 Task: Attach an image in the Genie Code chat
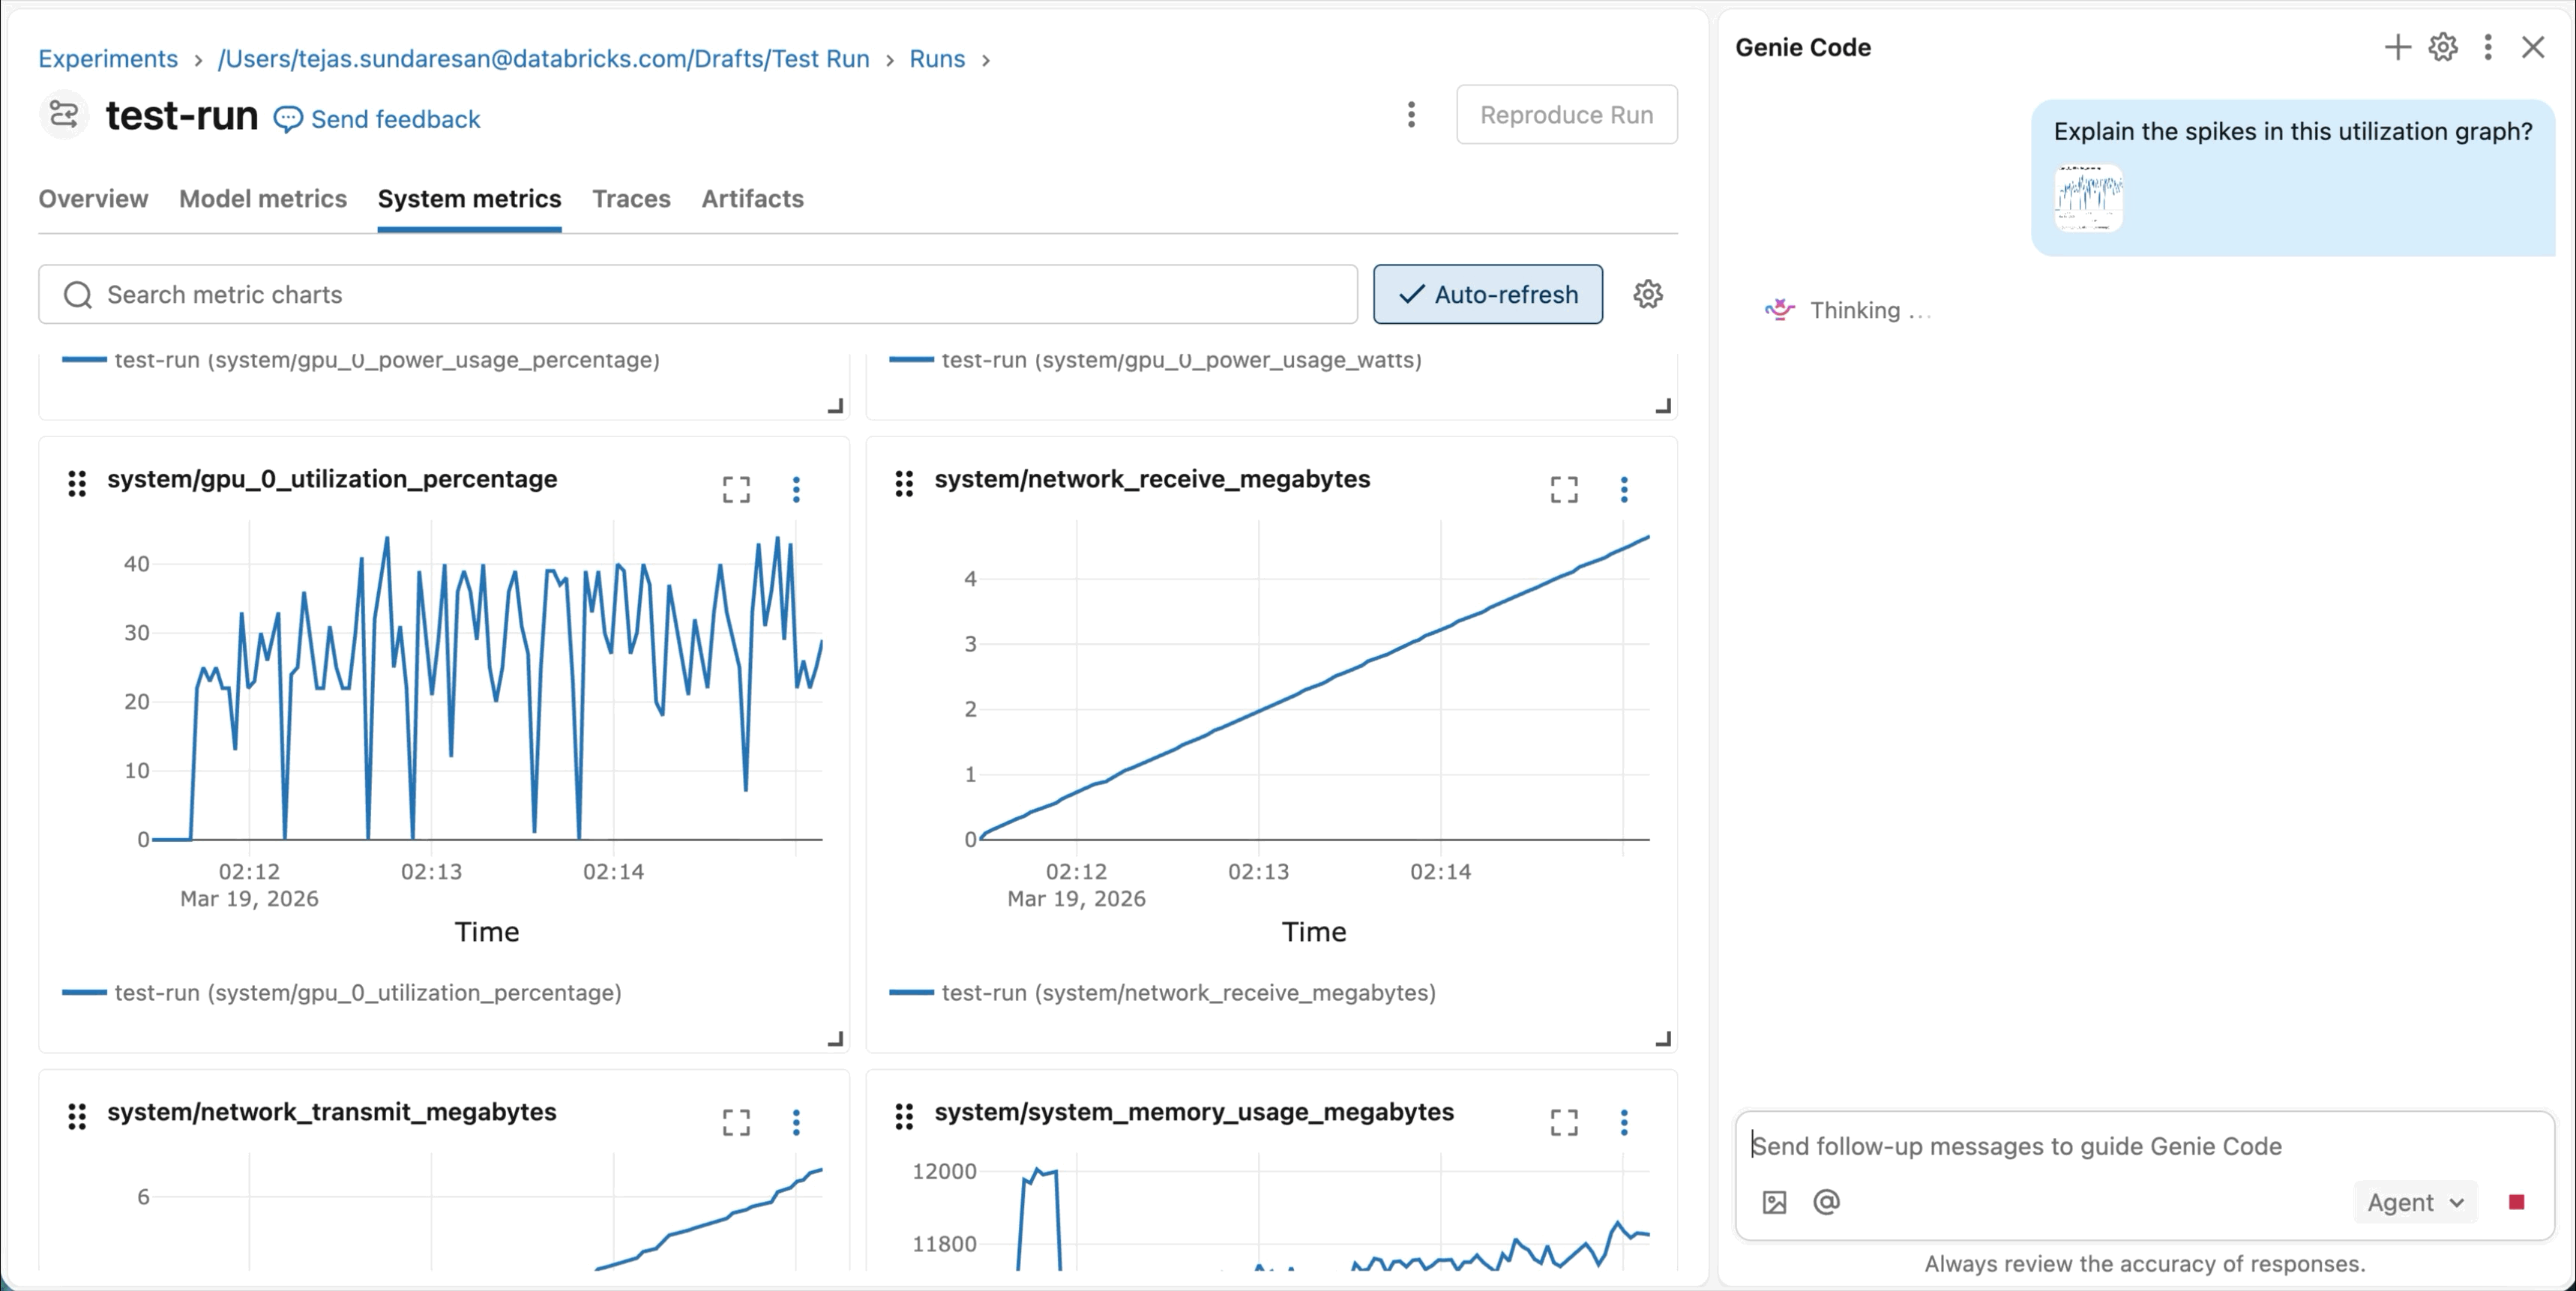1775,1202
